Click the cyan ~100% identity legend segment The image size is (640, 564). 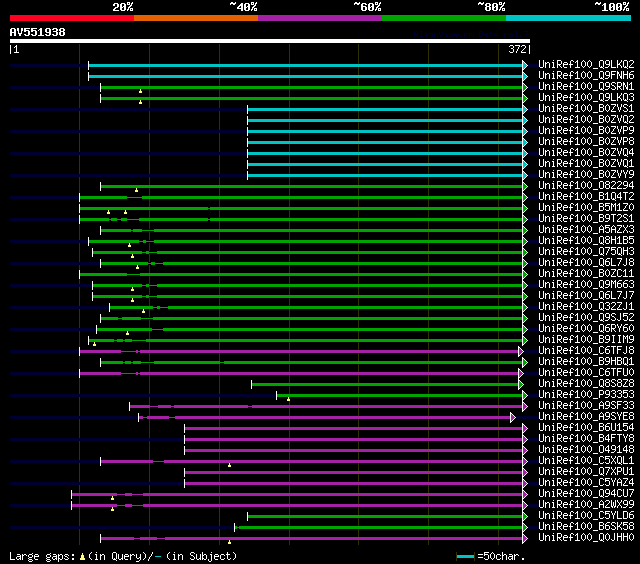(x=569, y=18)
